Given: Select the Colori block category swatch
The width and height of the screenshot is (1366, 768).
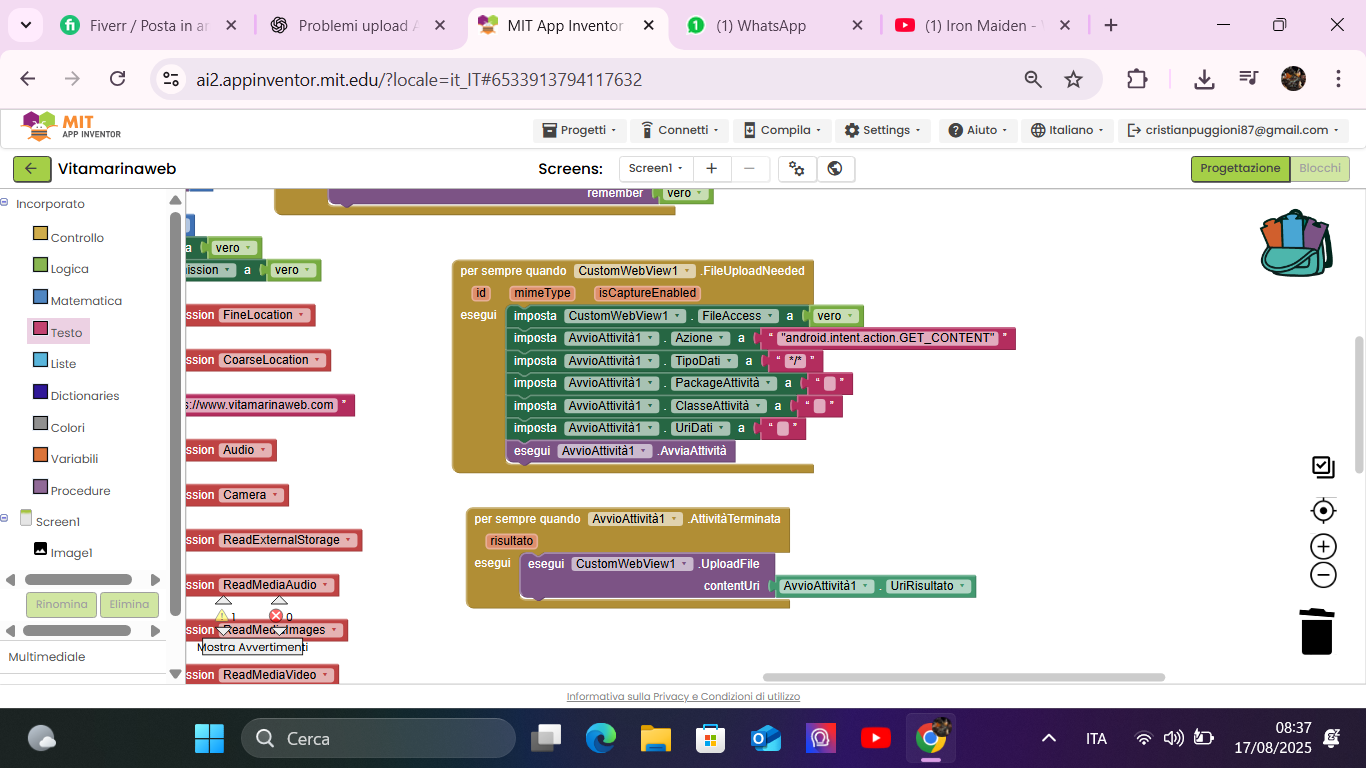Looking at the screenshot, I should point(41,424).
